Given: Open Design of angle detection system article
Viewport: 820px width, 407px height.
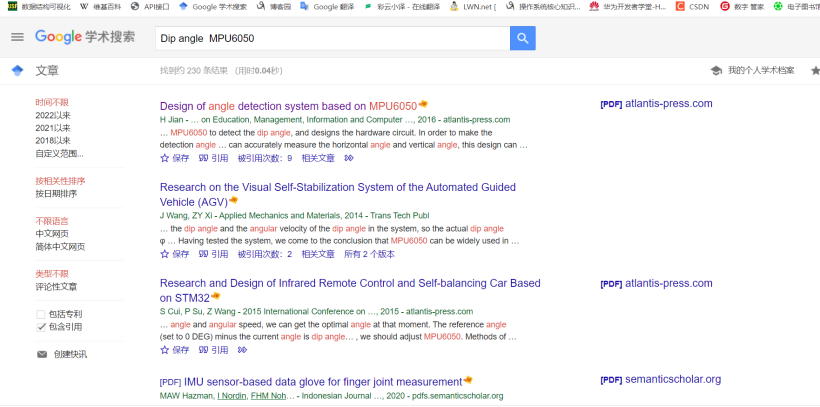Looking at the screenshot, I should tap(289, 106).
